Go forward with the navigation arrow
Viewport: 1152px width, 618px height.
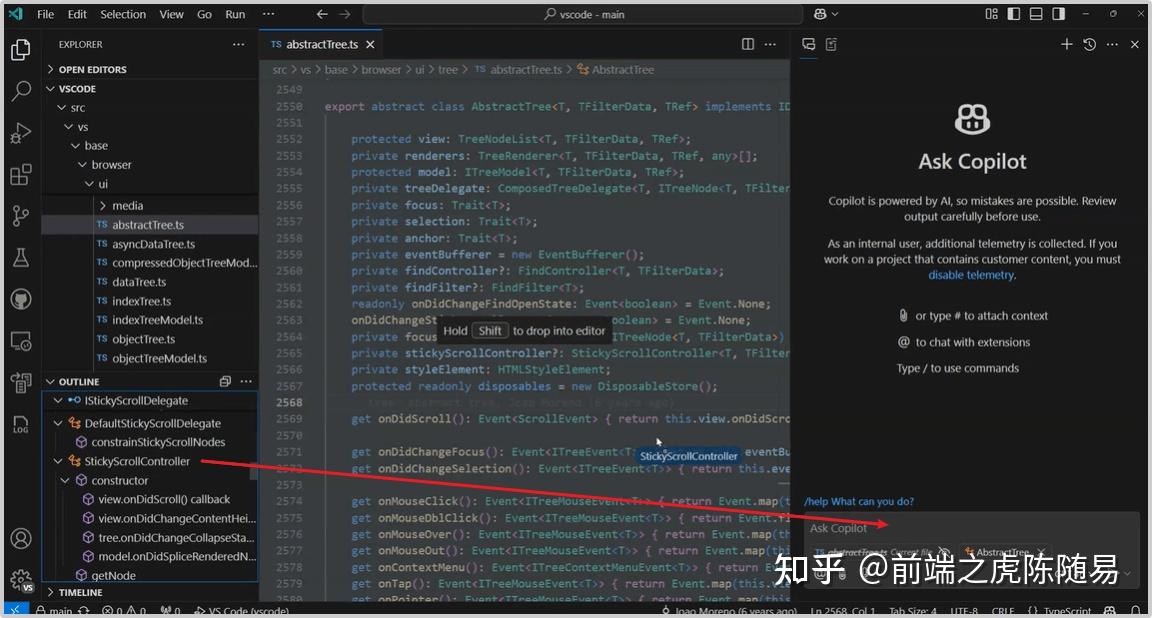pos(345,14)
